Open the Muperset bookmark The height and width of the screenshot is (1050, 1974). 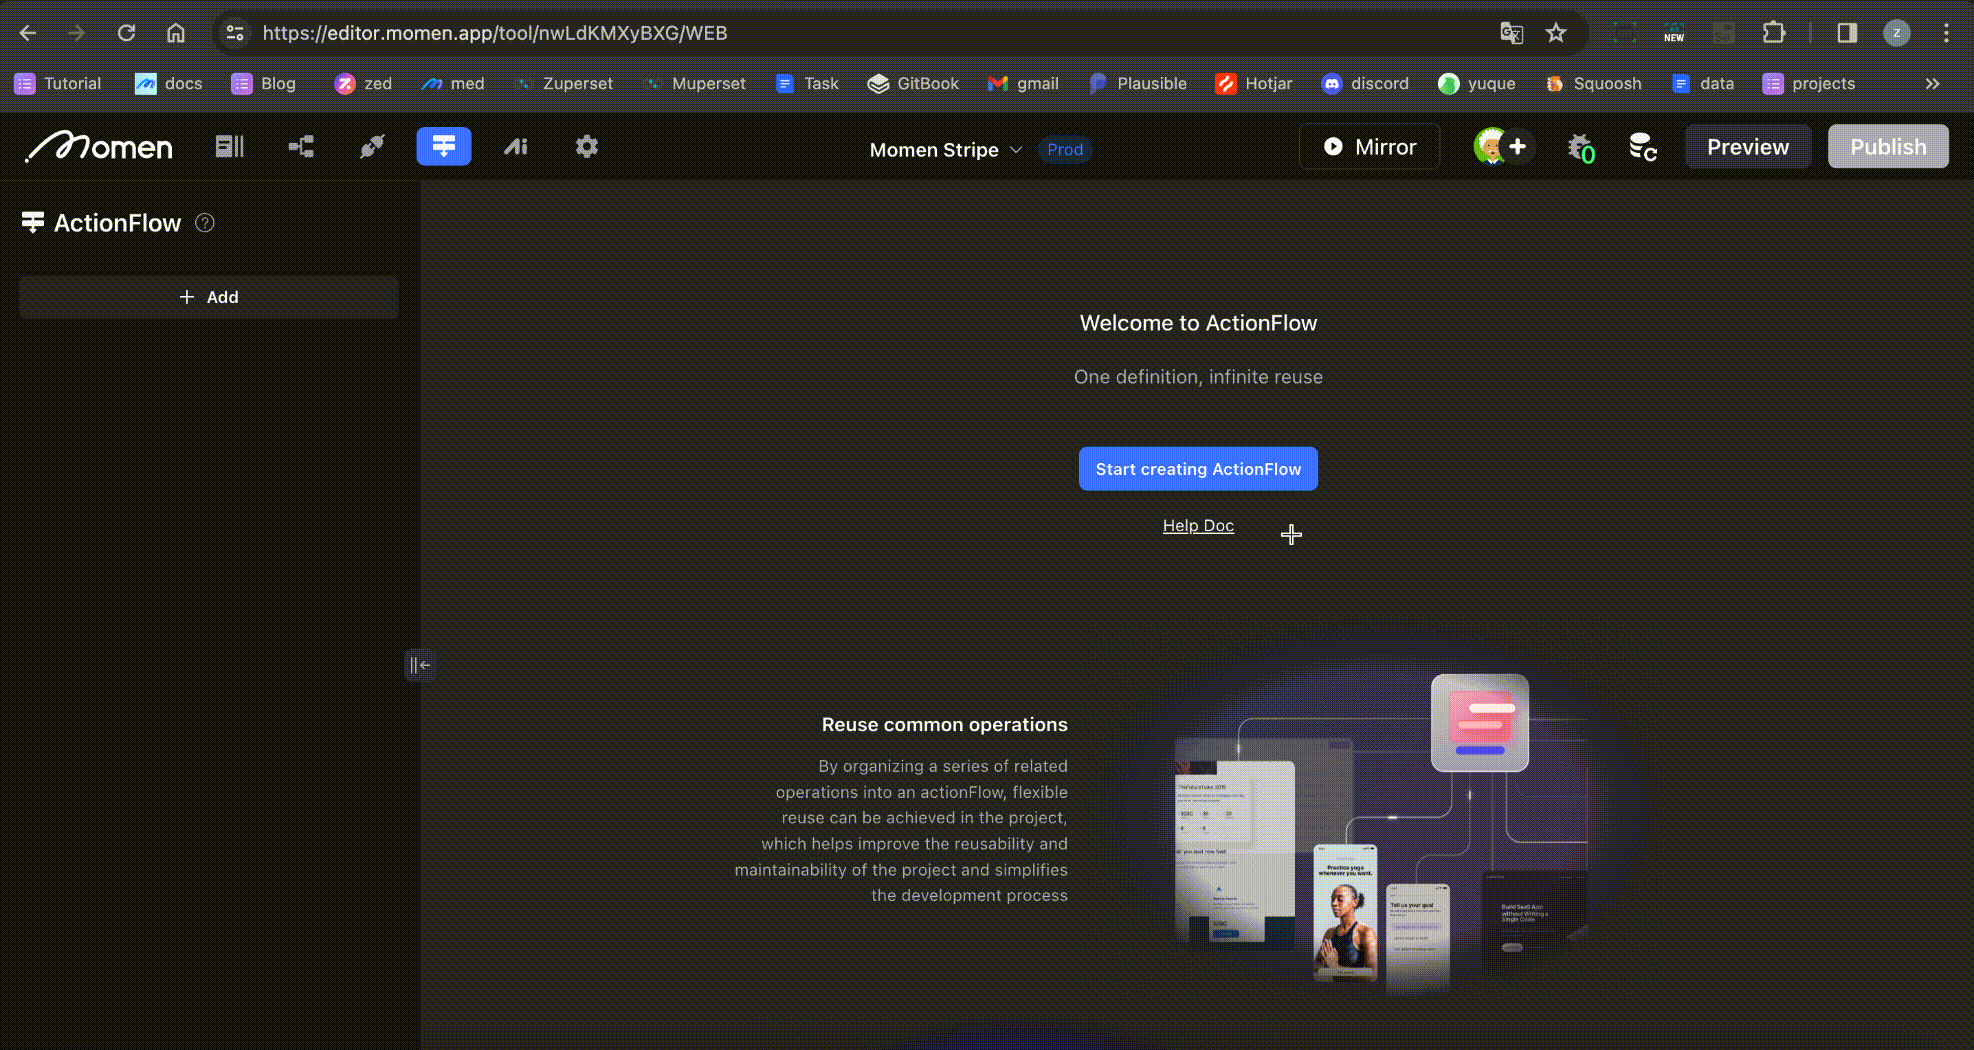point(695,84)
